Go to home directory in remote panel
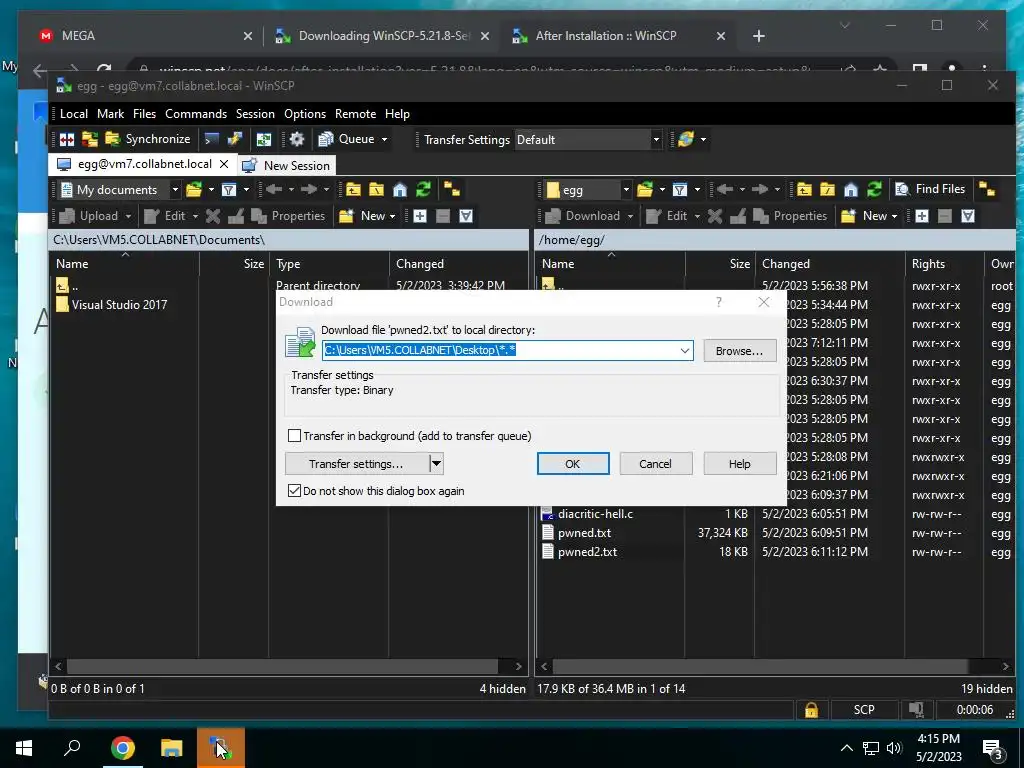Screen dimensions: 1024x768 (x=850, y=190)
